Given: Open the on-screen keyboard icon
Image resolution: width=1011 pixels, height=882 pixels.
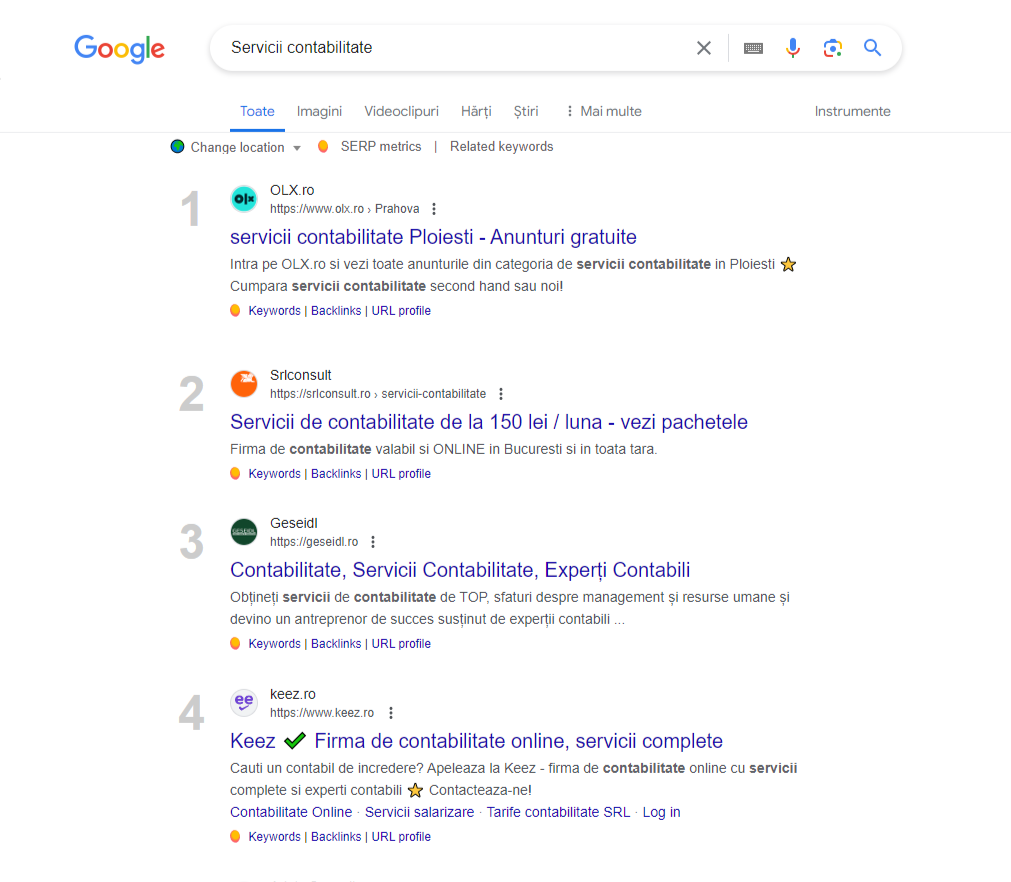Looking at the screenshot, I should coord(753,47).
